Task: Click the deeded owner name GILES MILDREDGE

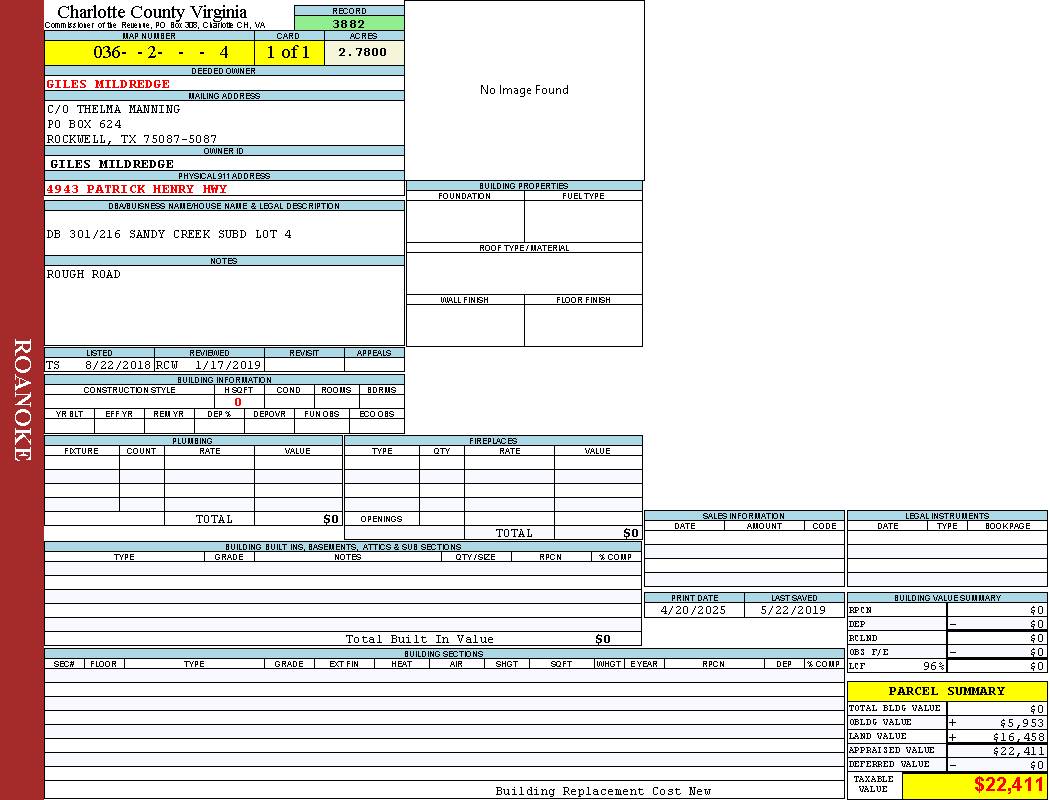Action: pyautogui.click(x=109, y=84)
